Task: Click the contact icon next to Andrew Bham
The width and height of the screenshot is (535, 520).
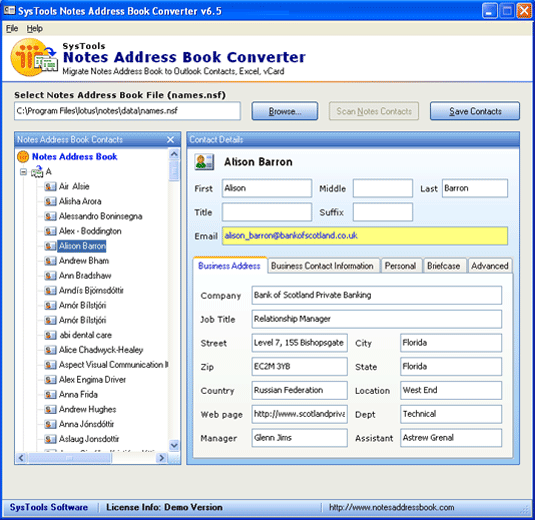Action: [x=50, y=261]
